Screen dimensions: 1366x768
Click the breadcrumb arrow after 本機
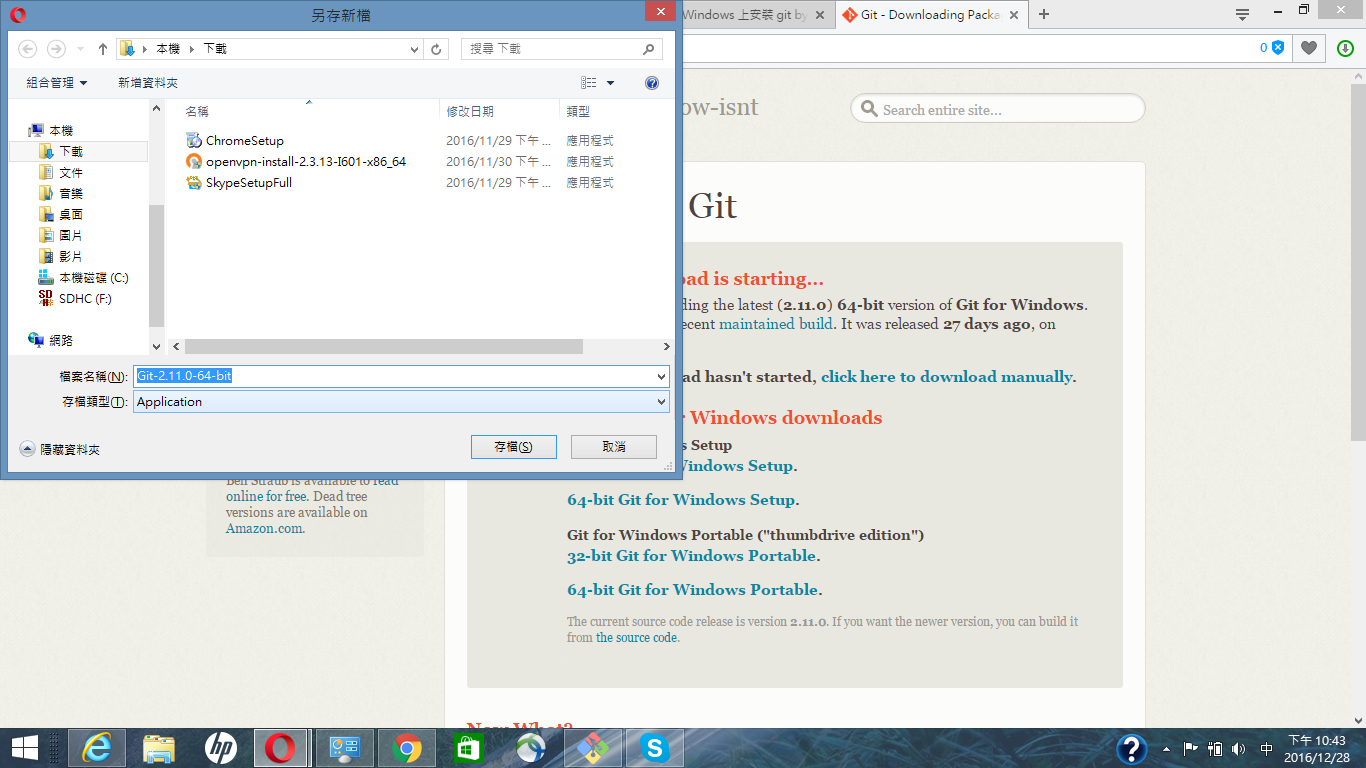191,48
